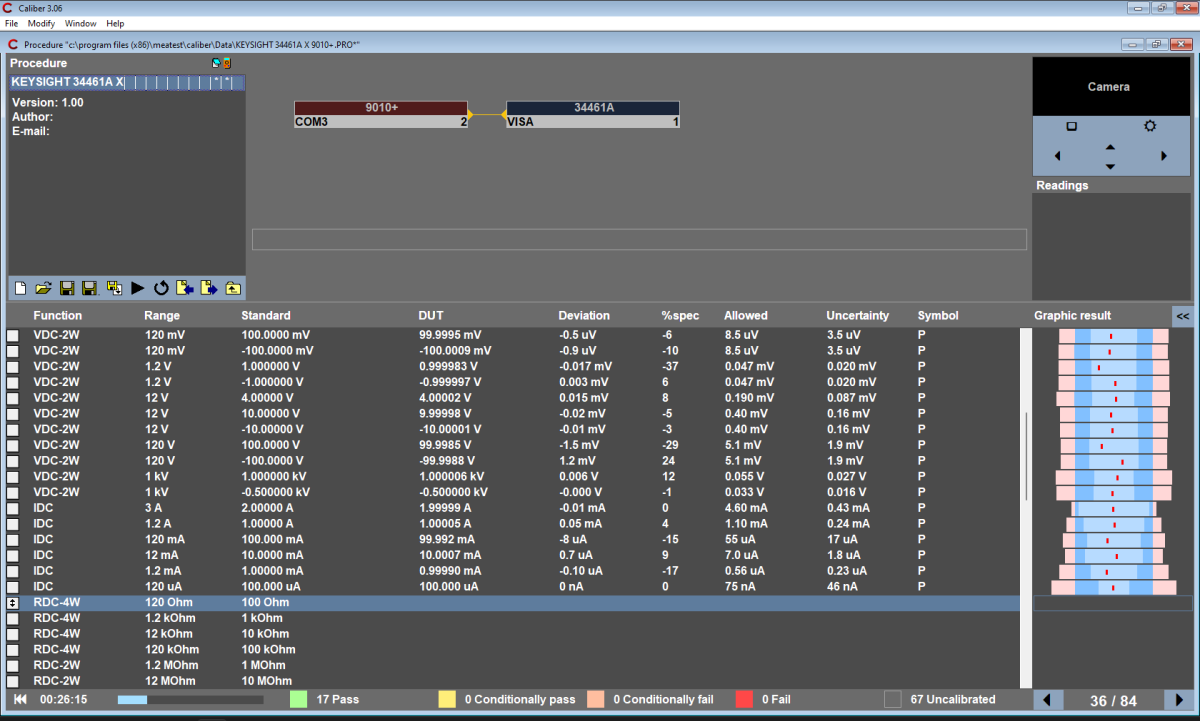Move camera right with right arrow
The image size is (1200, 721).
1163,156
